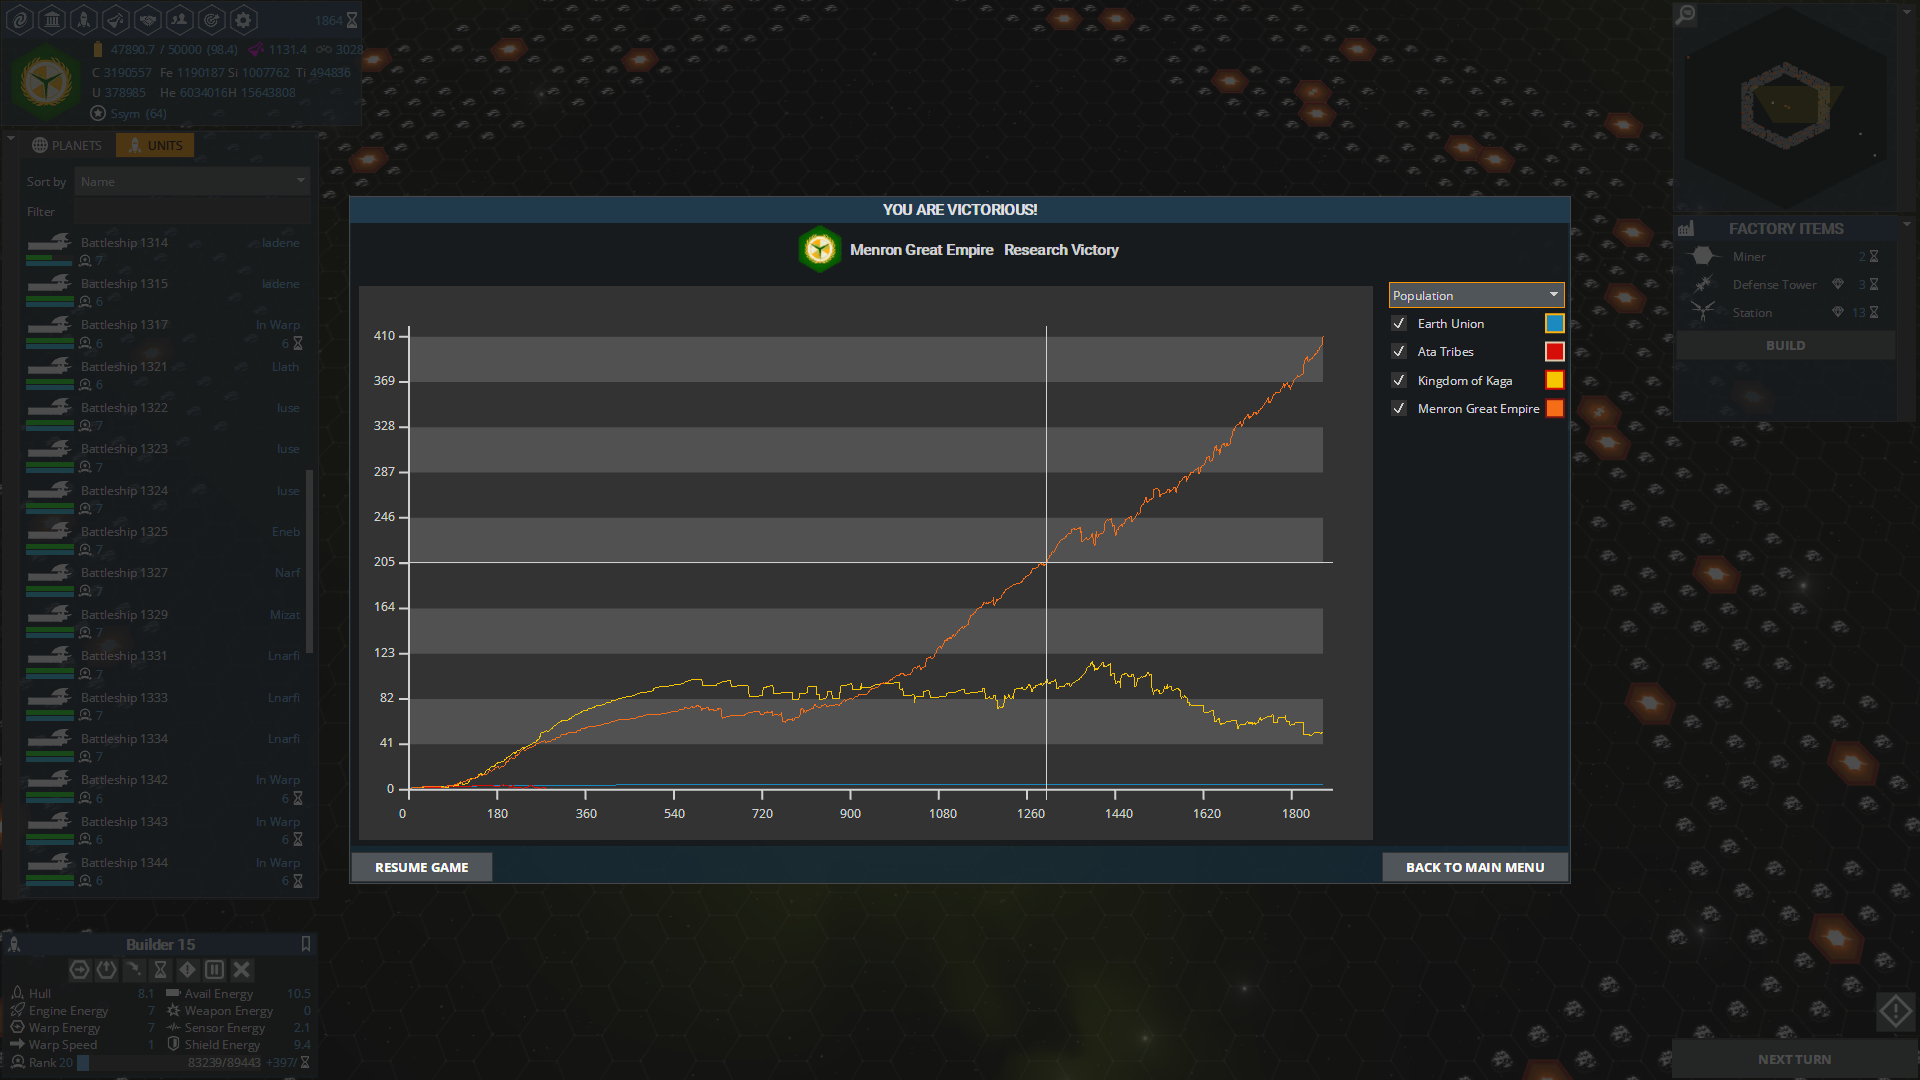
Task: Open the galaxy map spiral icon
Action: click(x=20, y=19)
